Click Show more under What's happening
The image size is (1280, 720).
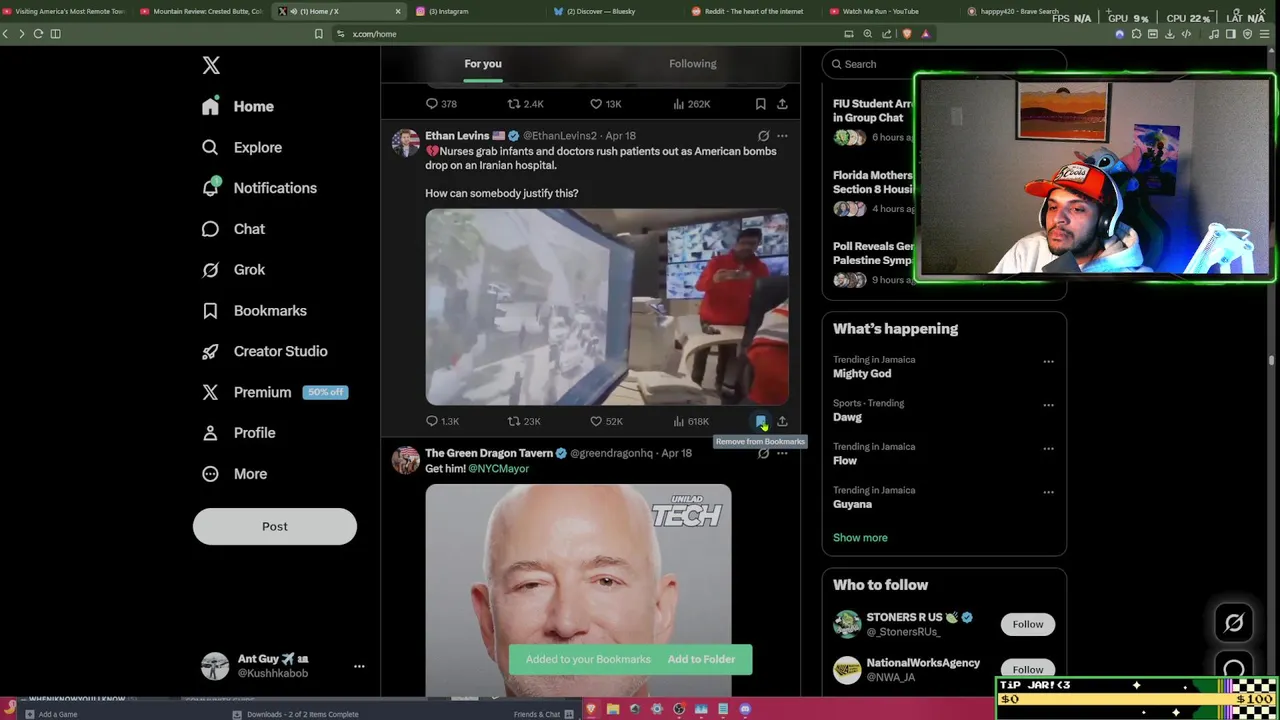[x=860, y=538]
